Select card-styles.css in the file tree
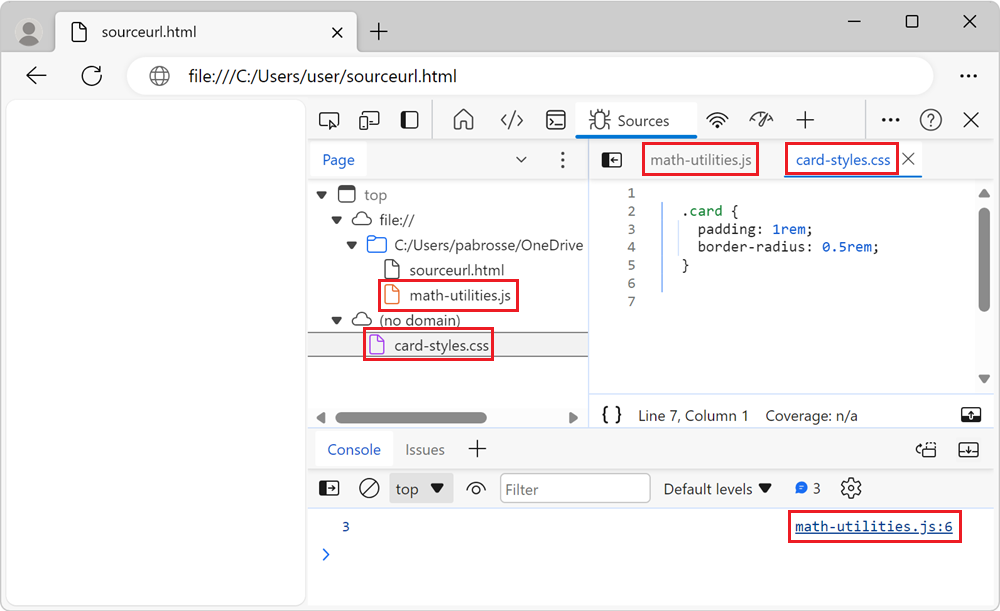Screen dimensions: 1000x611 [x=441, y=345]
